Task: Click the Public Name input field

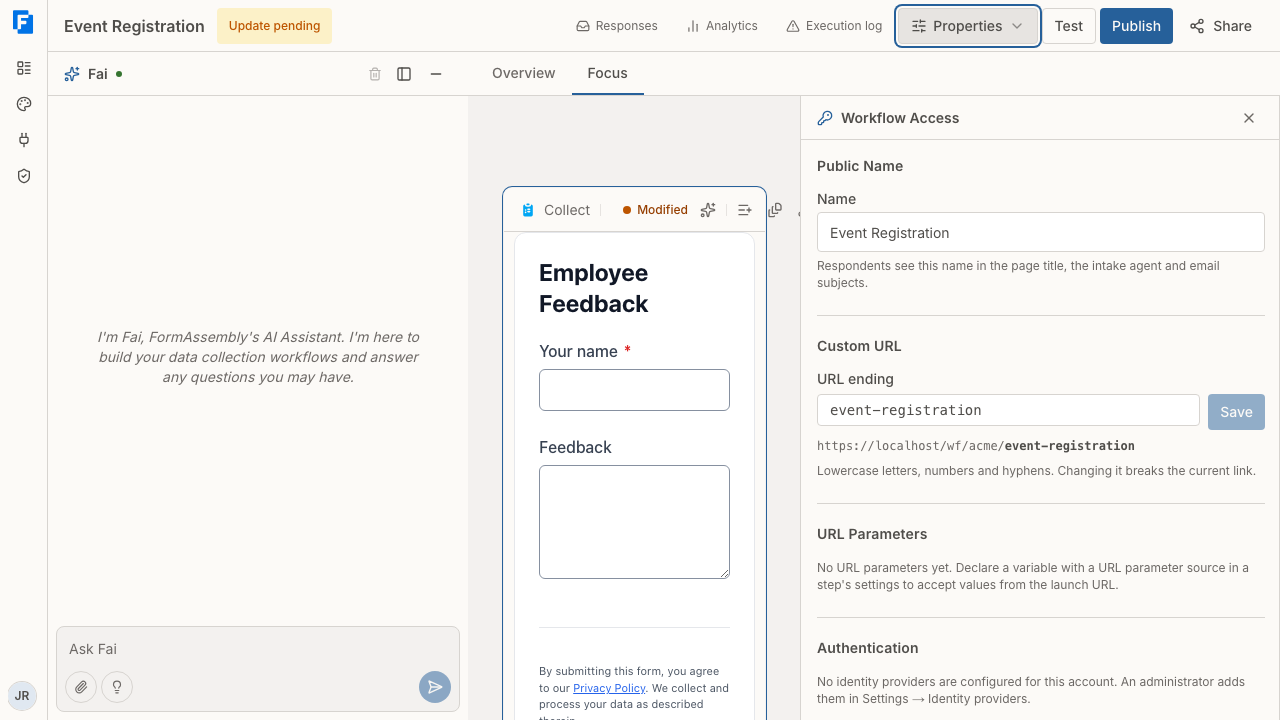Action: 1041,233
